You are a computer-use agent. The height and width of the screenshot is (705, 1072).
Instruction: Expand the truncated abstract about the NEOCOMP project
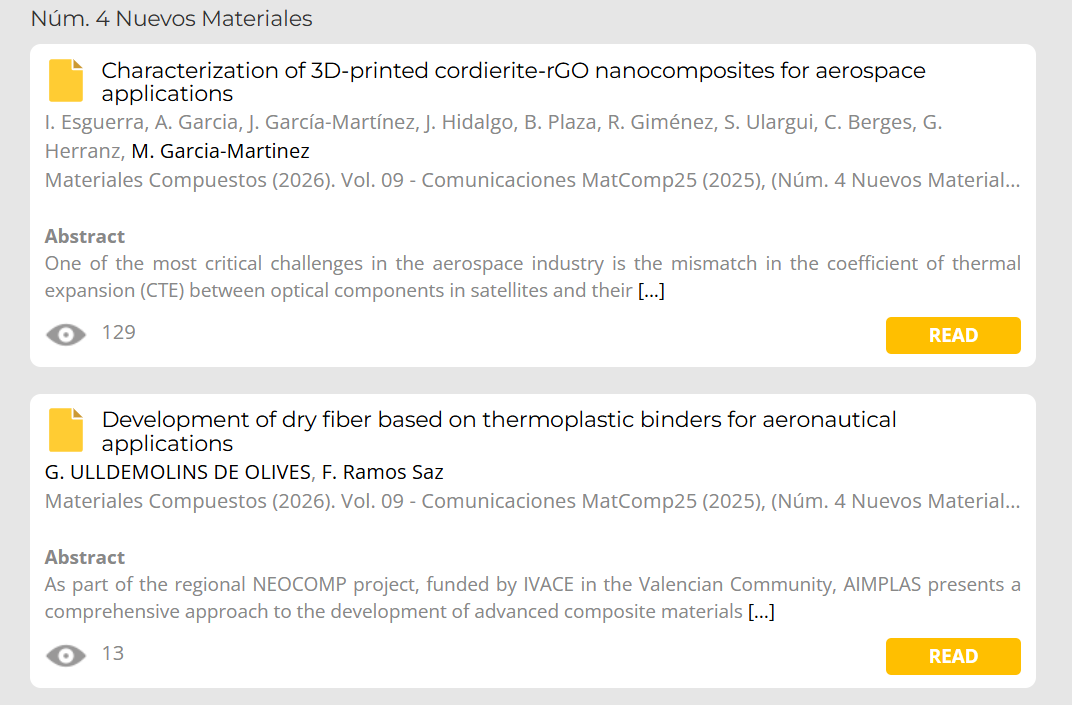761,612
